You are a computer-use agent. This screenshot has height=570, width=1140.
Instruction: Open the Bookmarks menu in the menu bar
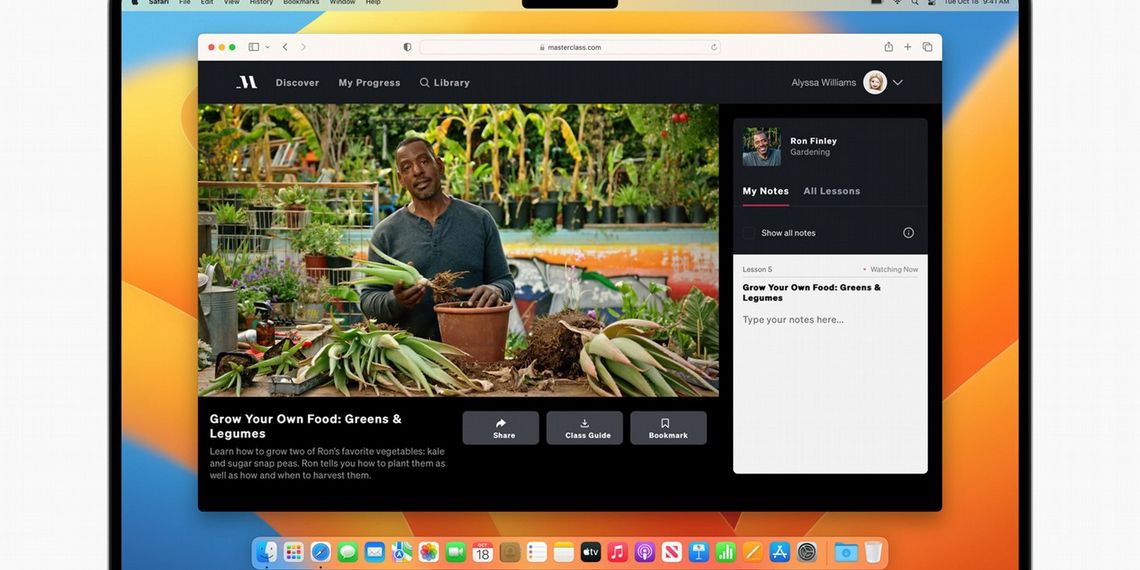301,3
